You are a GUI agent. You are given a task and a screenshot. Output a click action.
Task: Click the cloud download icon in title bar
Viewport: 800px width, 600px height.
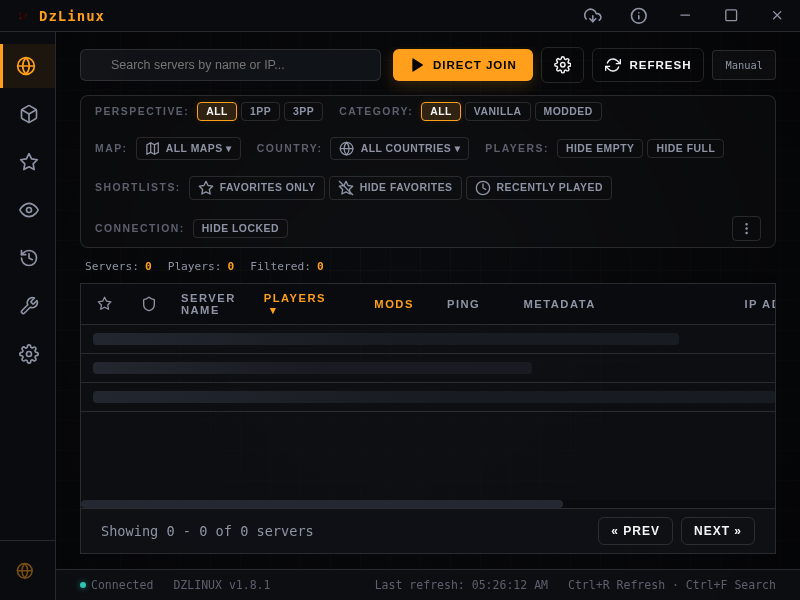point(592,16)
